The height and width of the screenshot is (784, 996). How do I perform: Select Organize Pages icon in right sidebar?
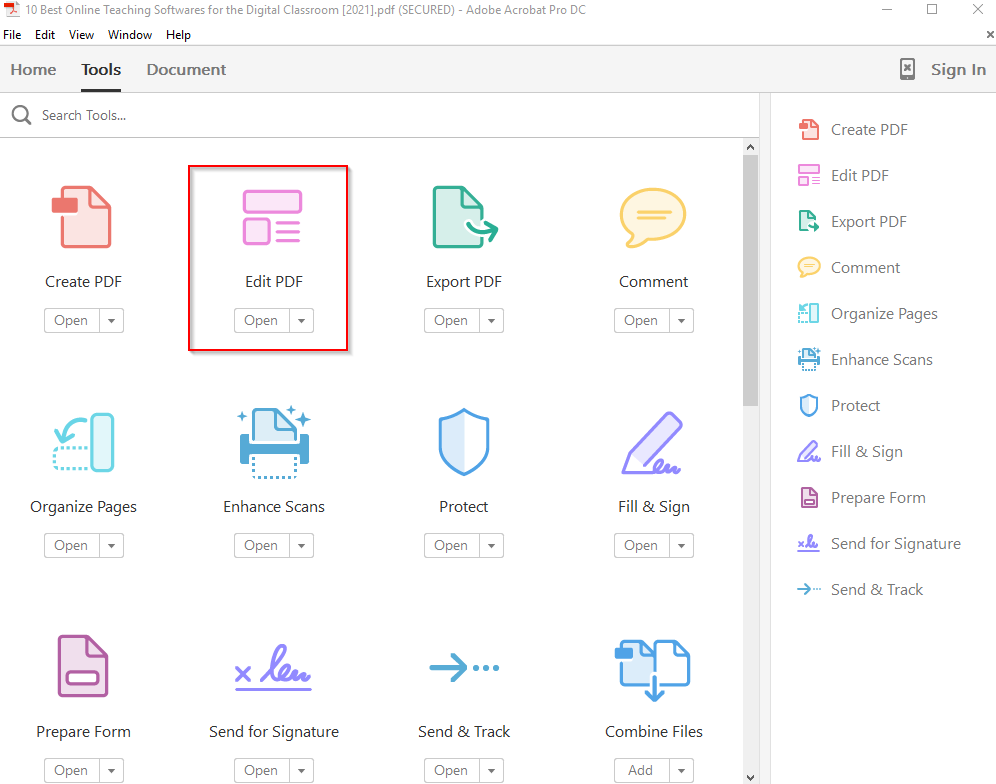(x=809, y=313)
